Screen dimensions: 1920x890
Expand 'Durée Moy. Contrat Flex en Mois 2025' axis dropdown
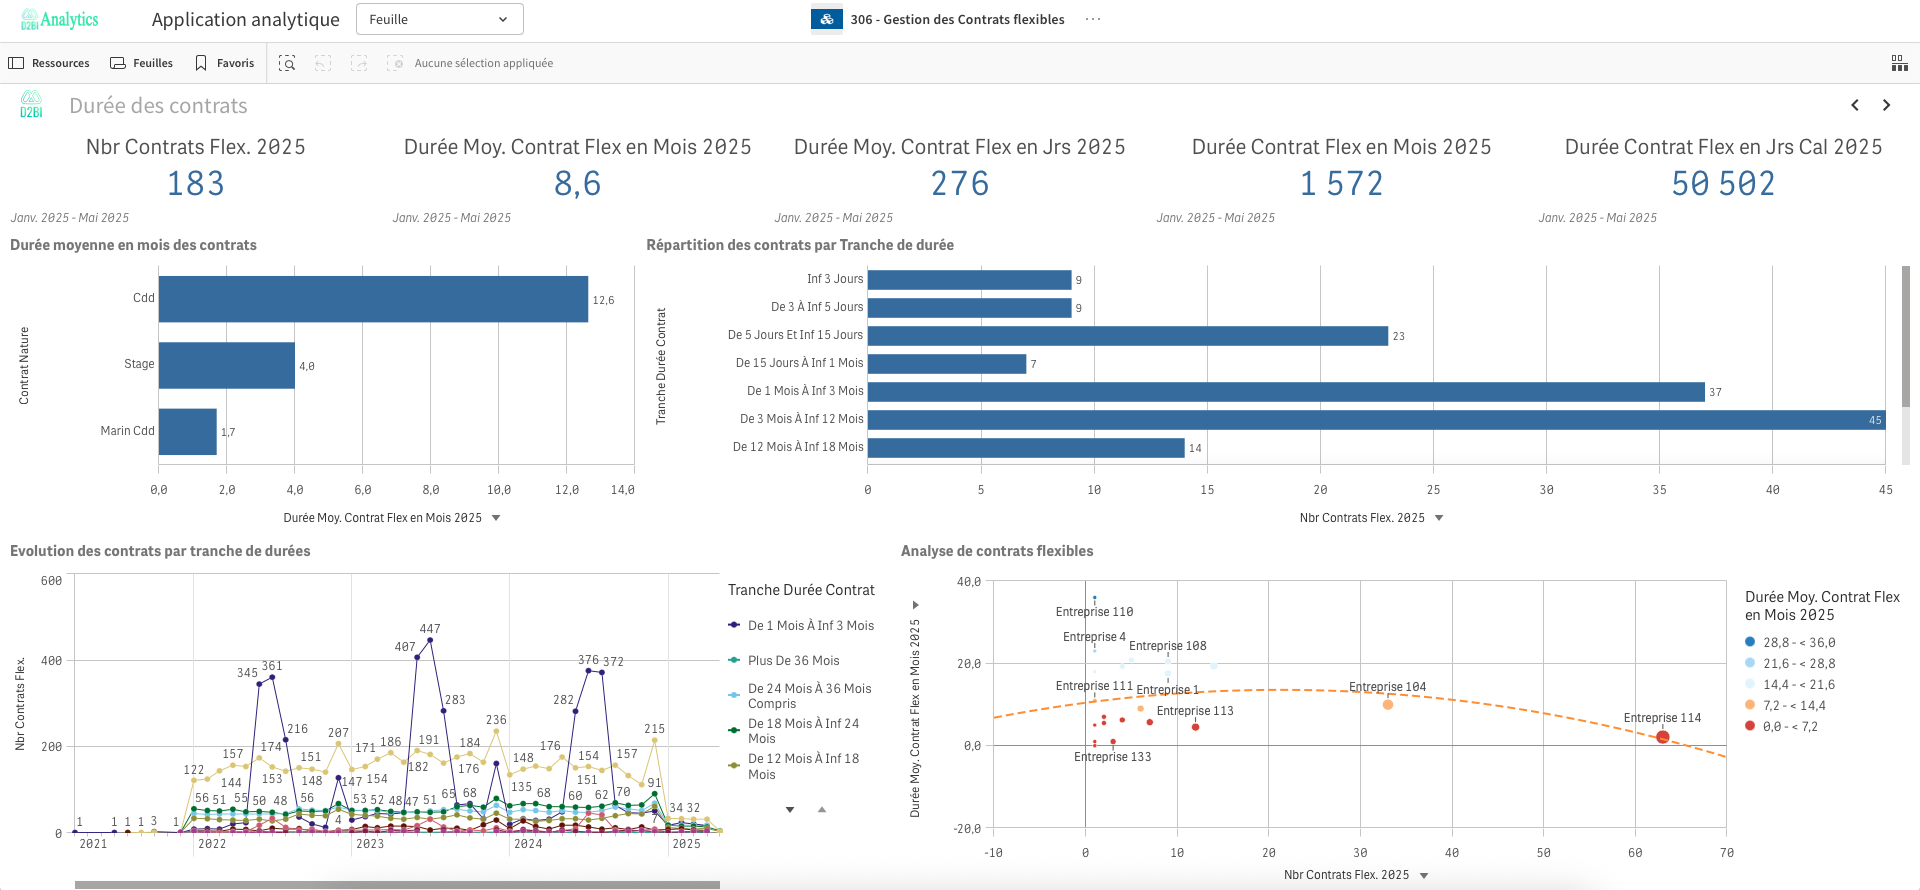point(496,518)
